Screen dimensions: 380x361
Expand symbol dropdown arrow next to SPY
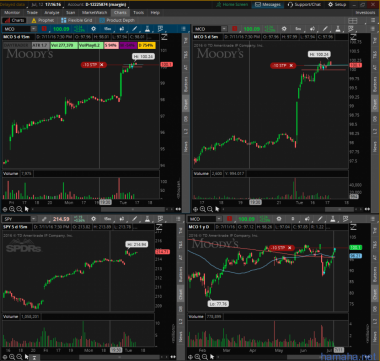tap(34, 219)
